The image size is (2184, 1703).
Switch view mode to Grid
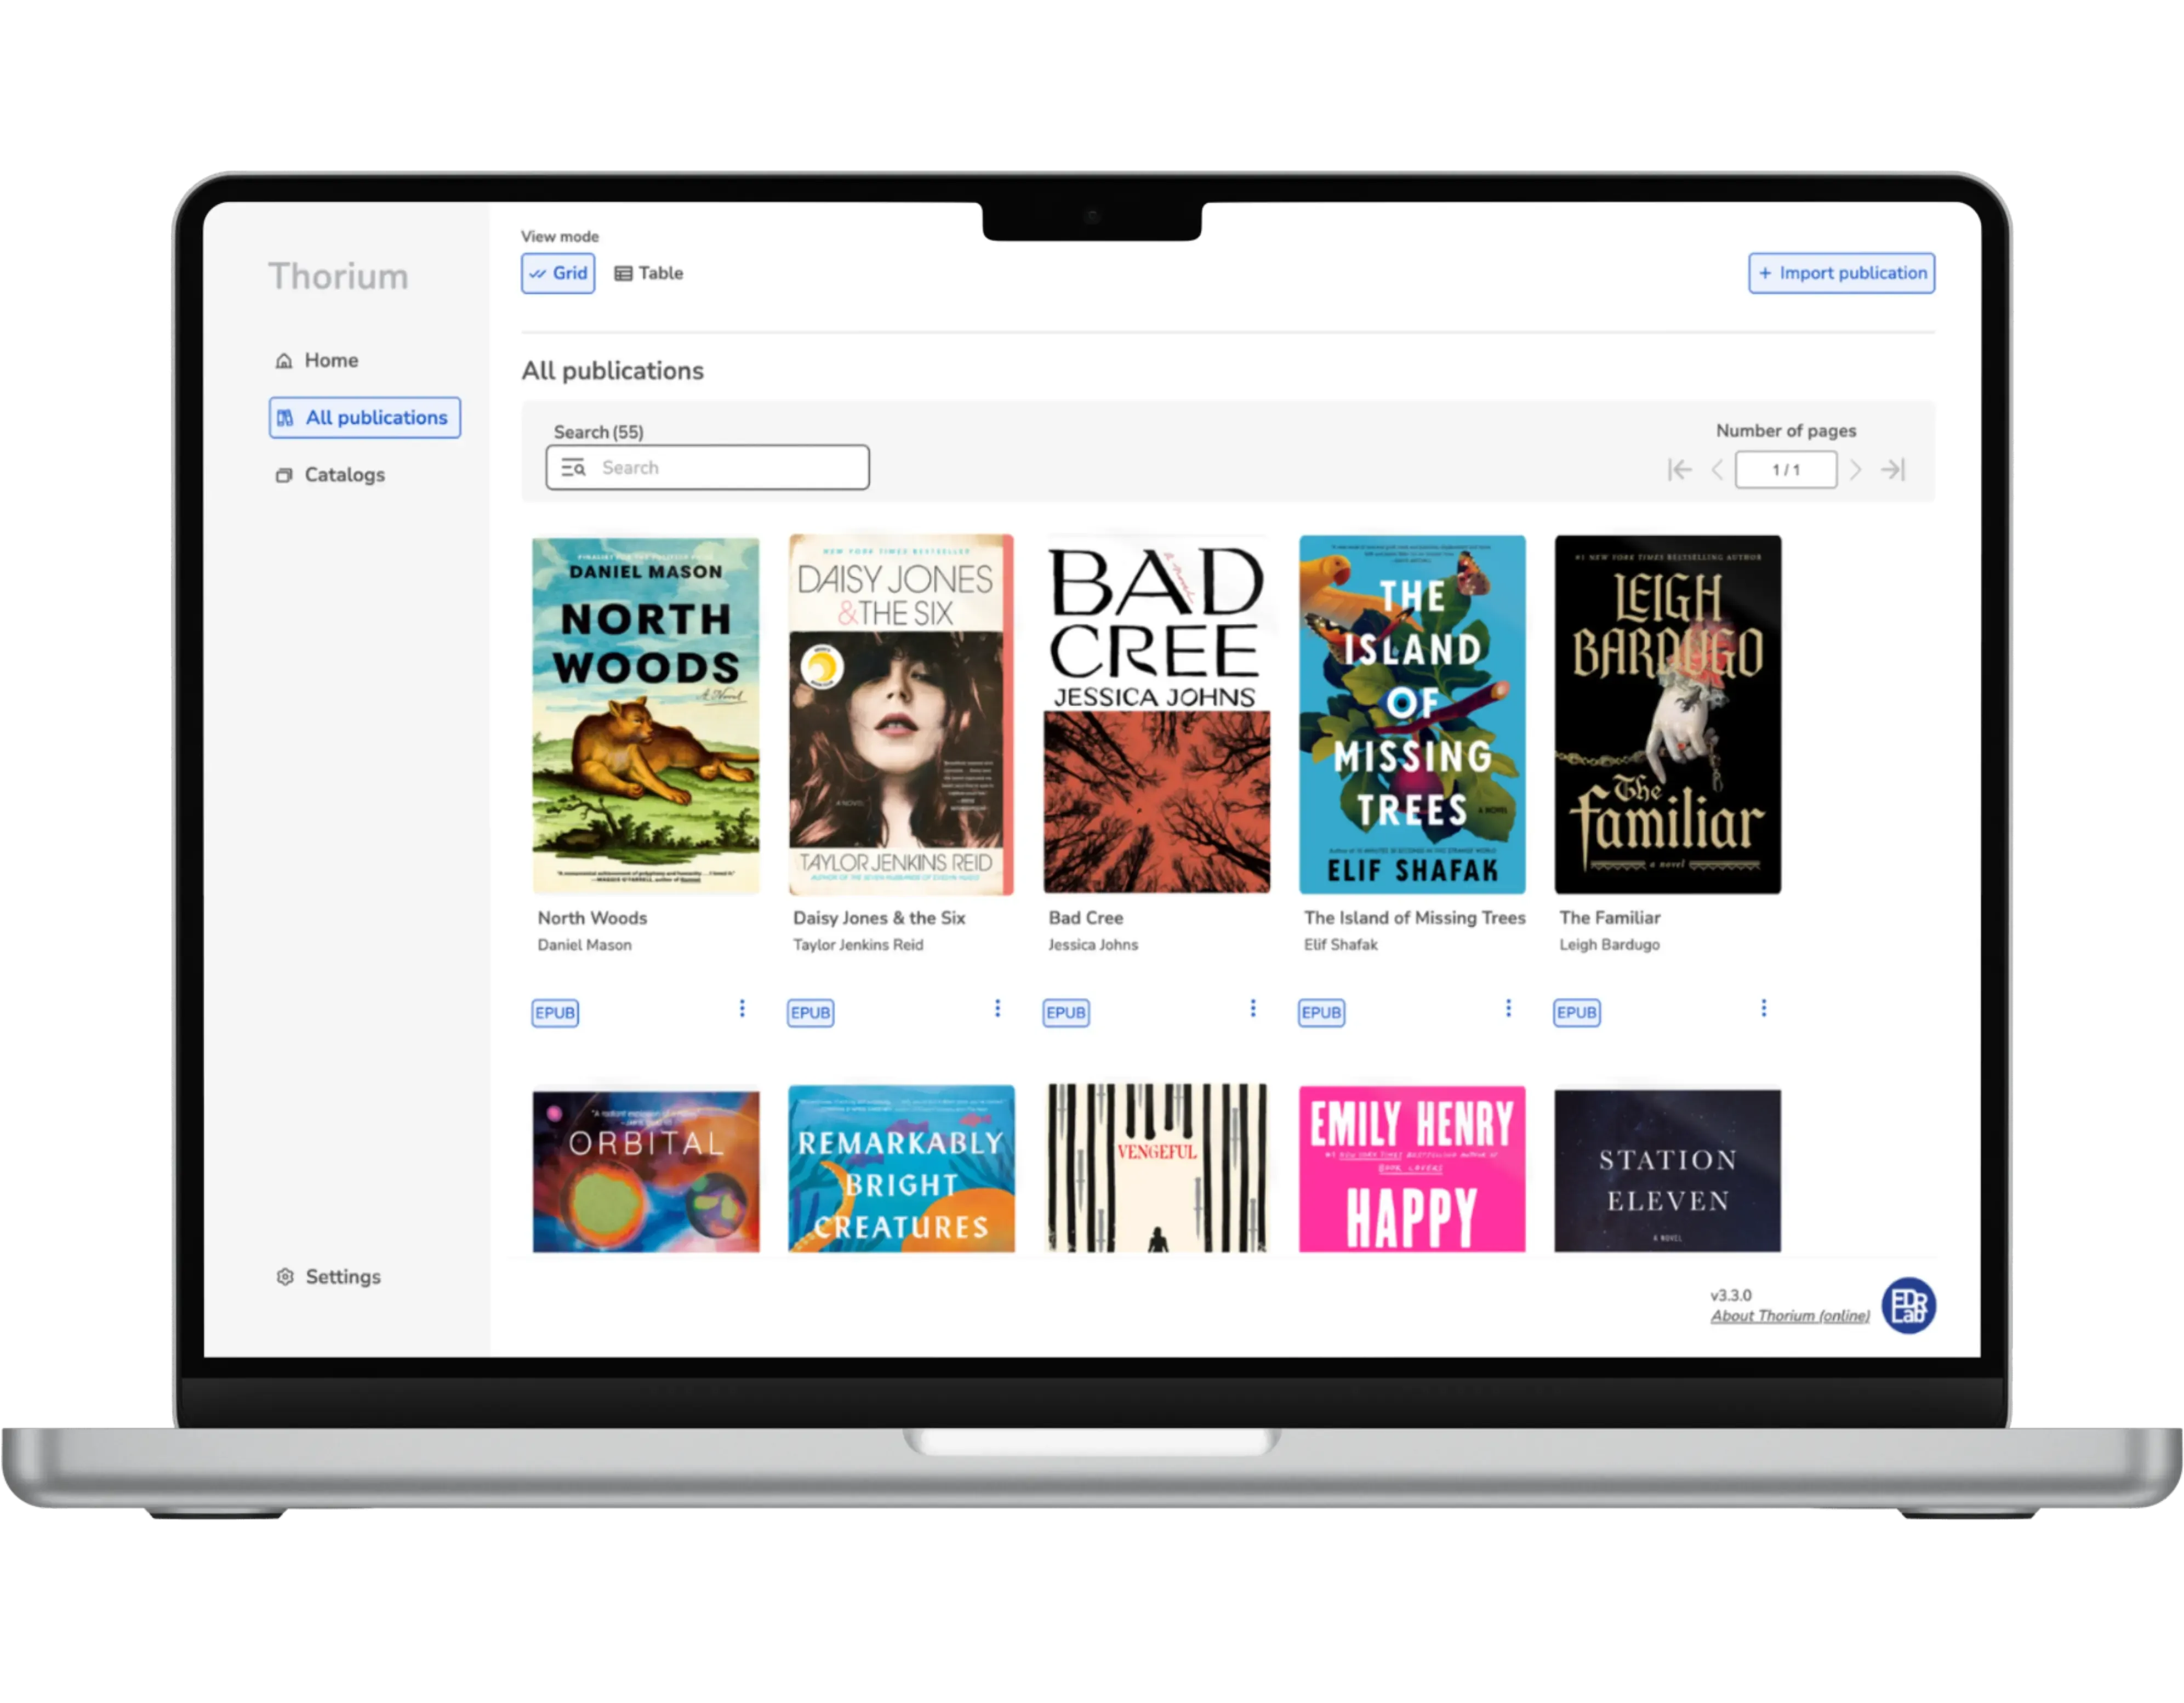tap(558, 273)
